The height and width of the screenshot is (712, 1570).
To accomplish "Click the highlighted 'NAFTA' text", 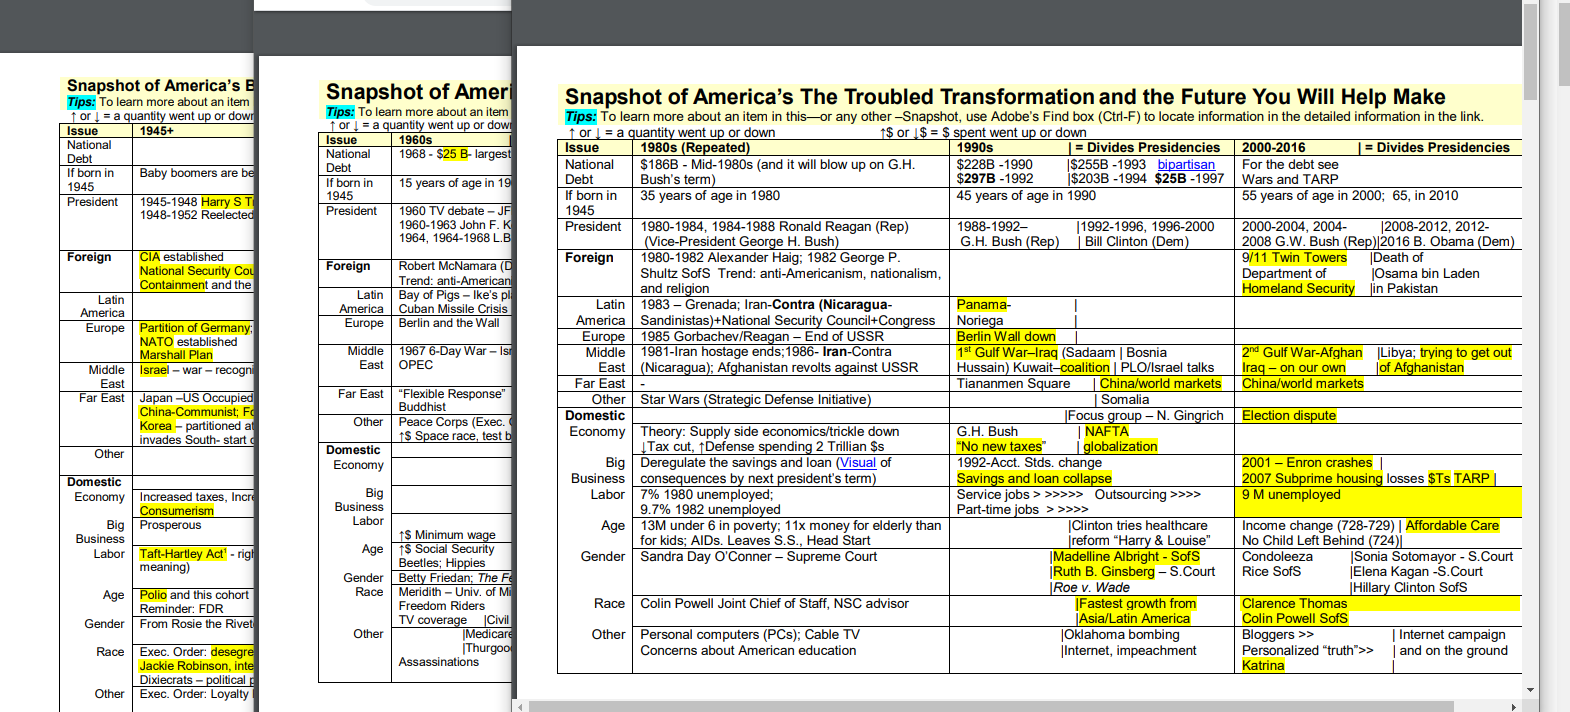I will [x=1106, y=431].
